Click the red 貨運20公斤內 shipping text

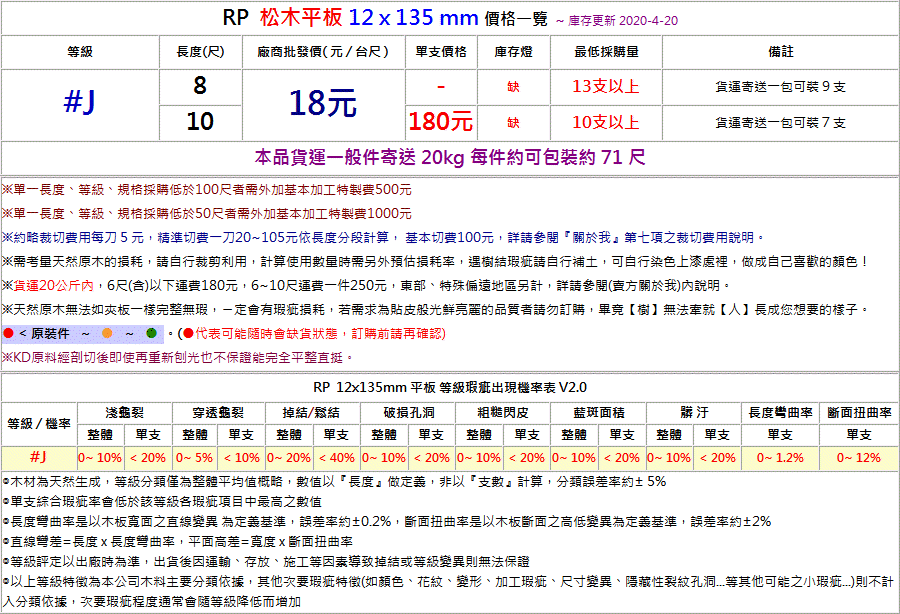(53, 285)
